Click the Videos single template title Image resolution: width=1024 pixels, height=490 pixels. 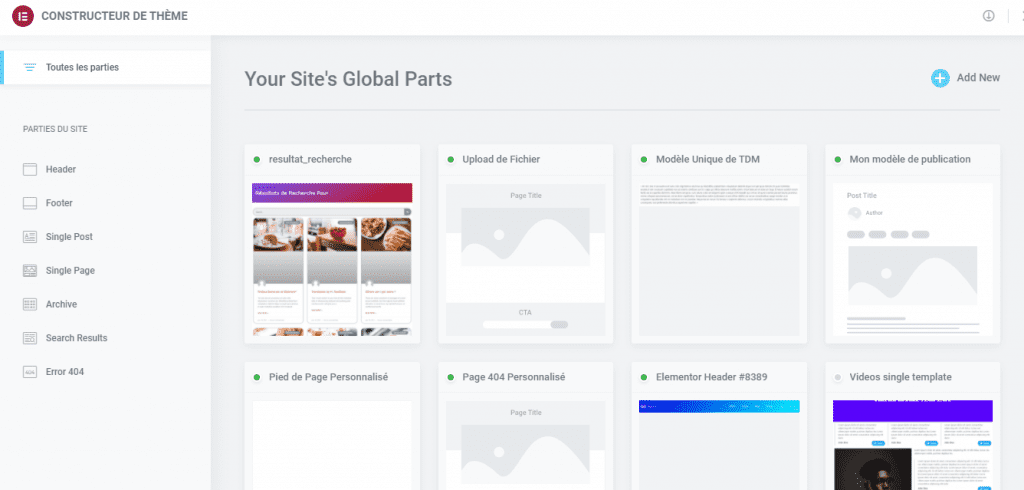[901, 378]
